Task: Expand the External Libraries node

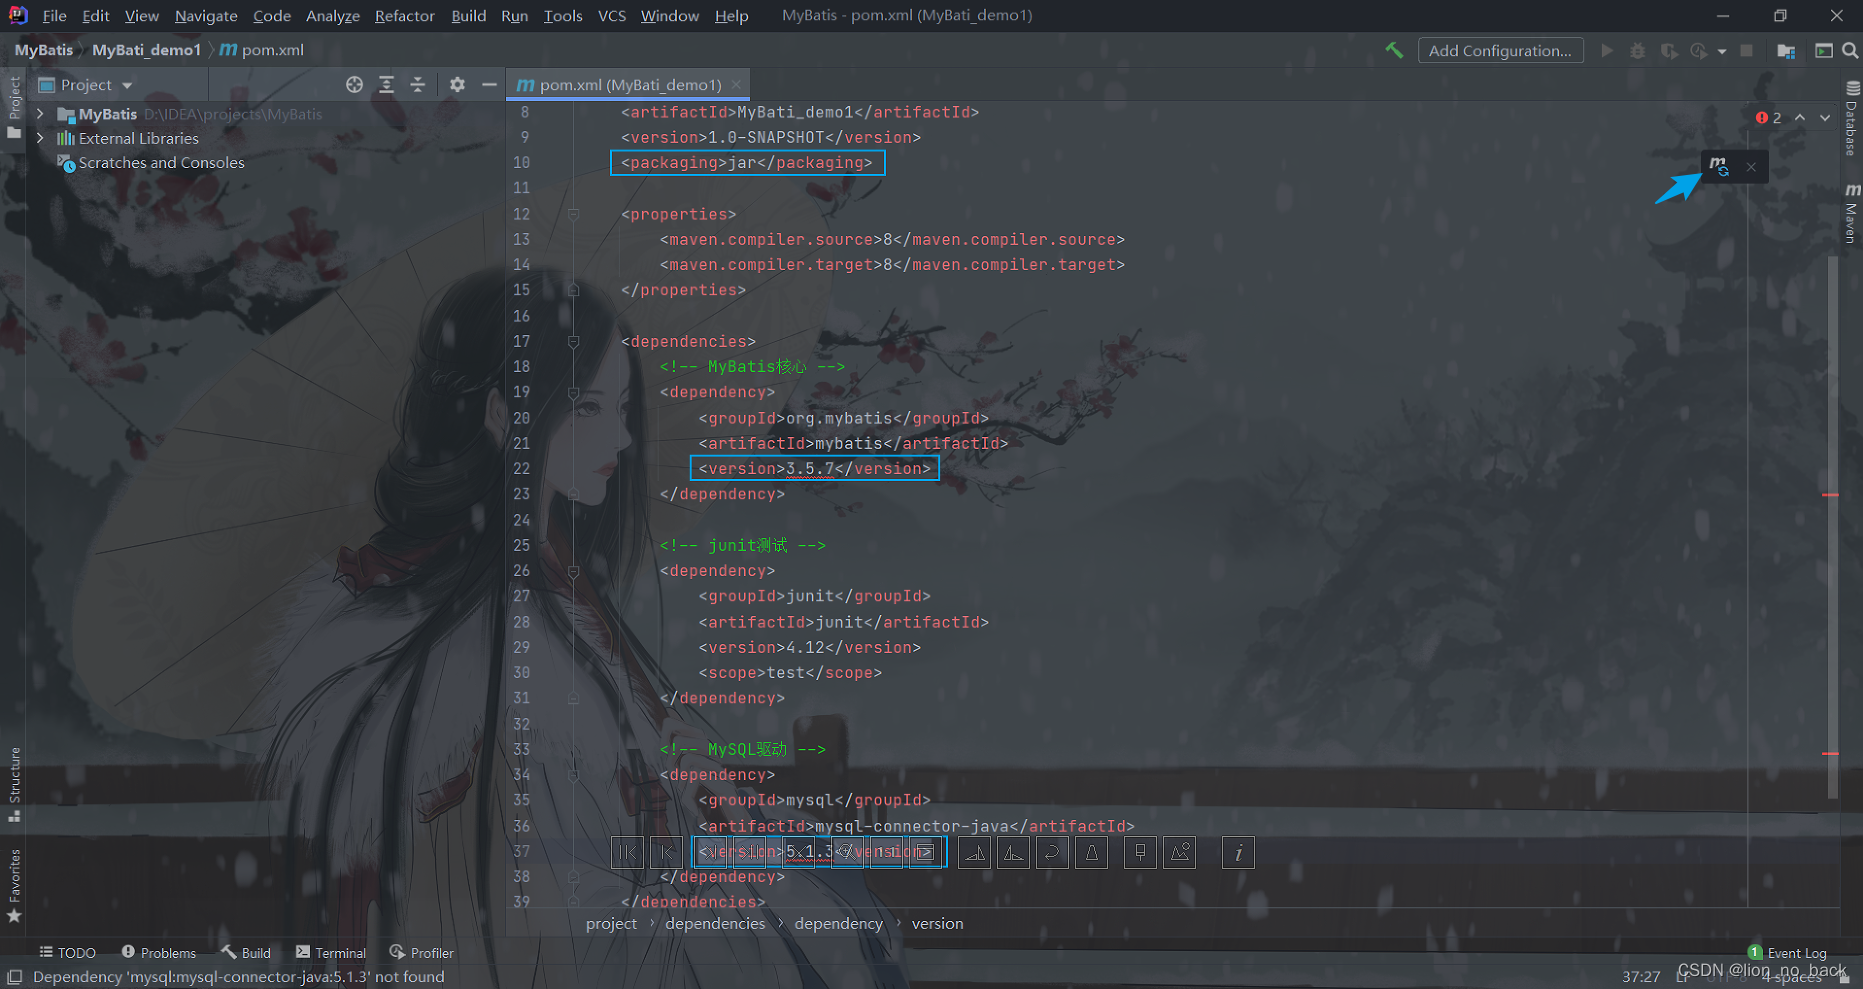Action: 40,138
